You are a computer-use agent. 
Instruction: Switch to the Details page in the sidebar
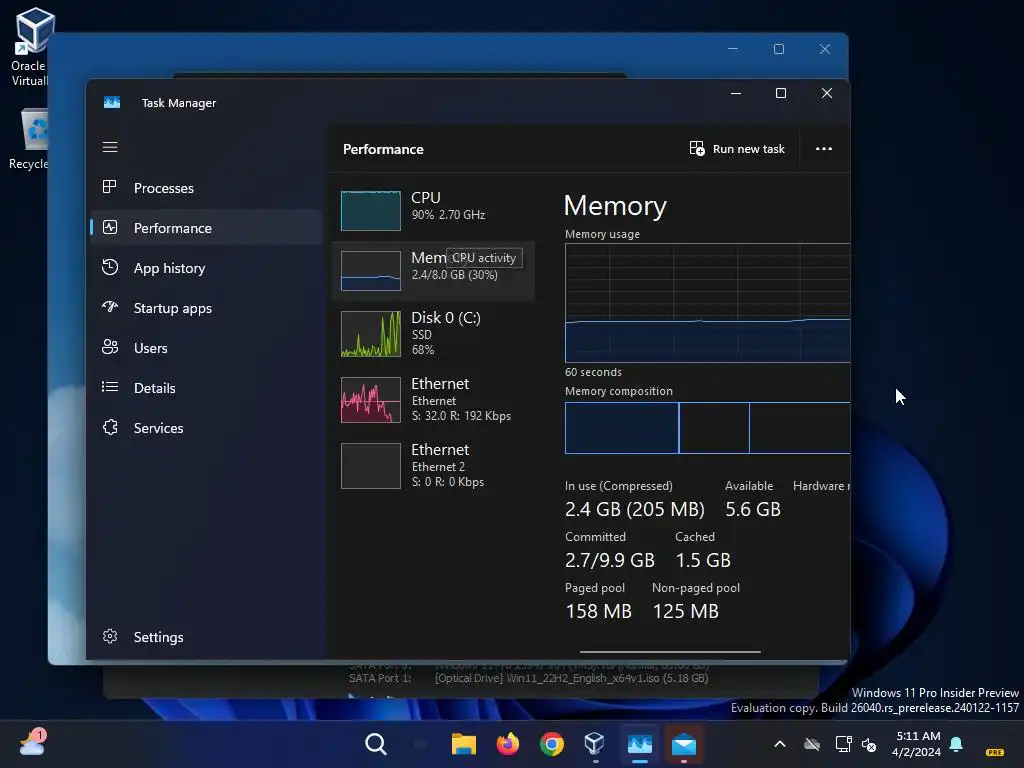point(206,388)
